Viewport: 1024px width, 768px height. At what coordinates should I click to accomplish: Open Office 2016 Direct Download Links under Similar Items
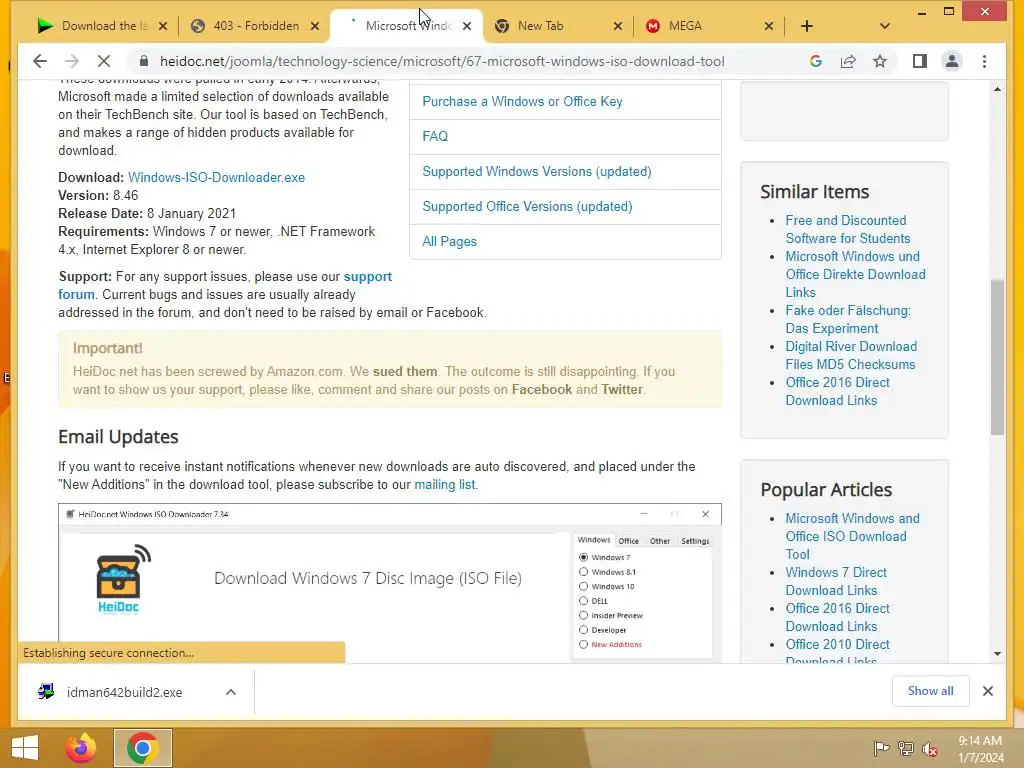tap(837, 391)
